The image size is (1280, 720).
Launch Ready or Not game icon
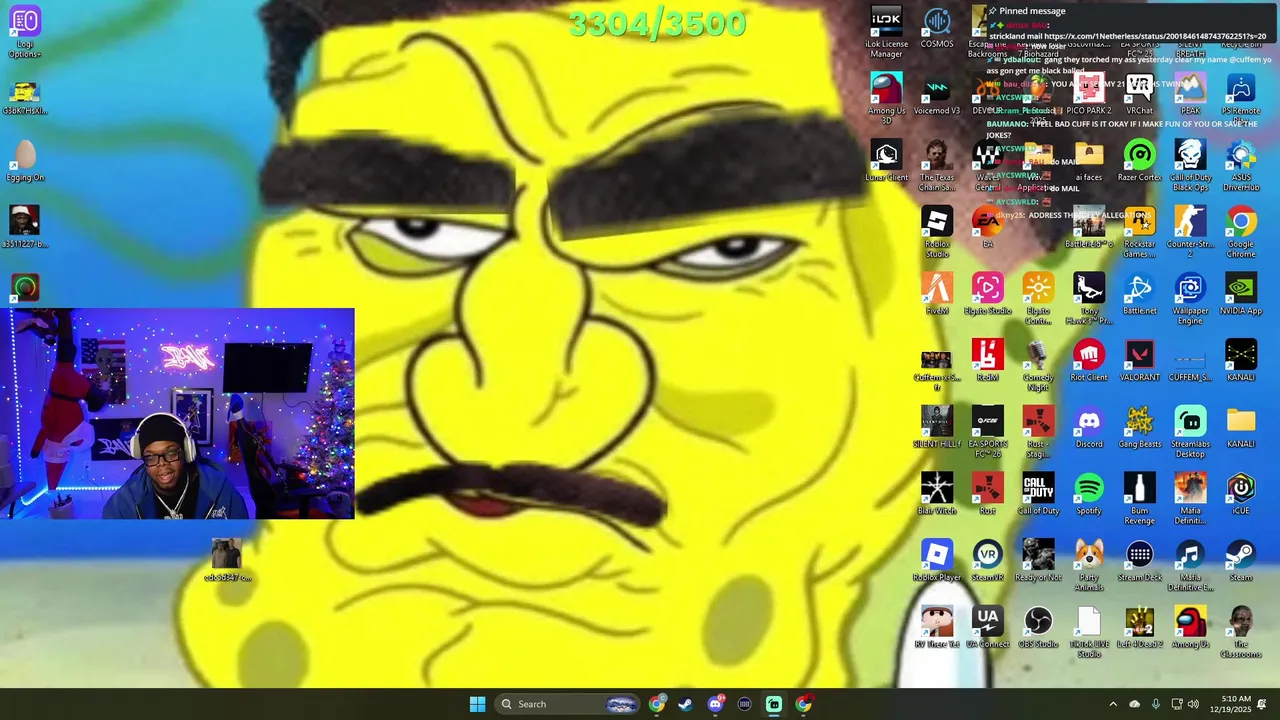click(1038, 561)
